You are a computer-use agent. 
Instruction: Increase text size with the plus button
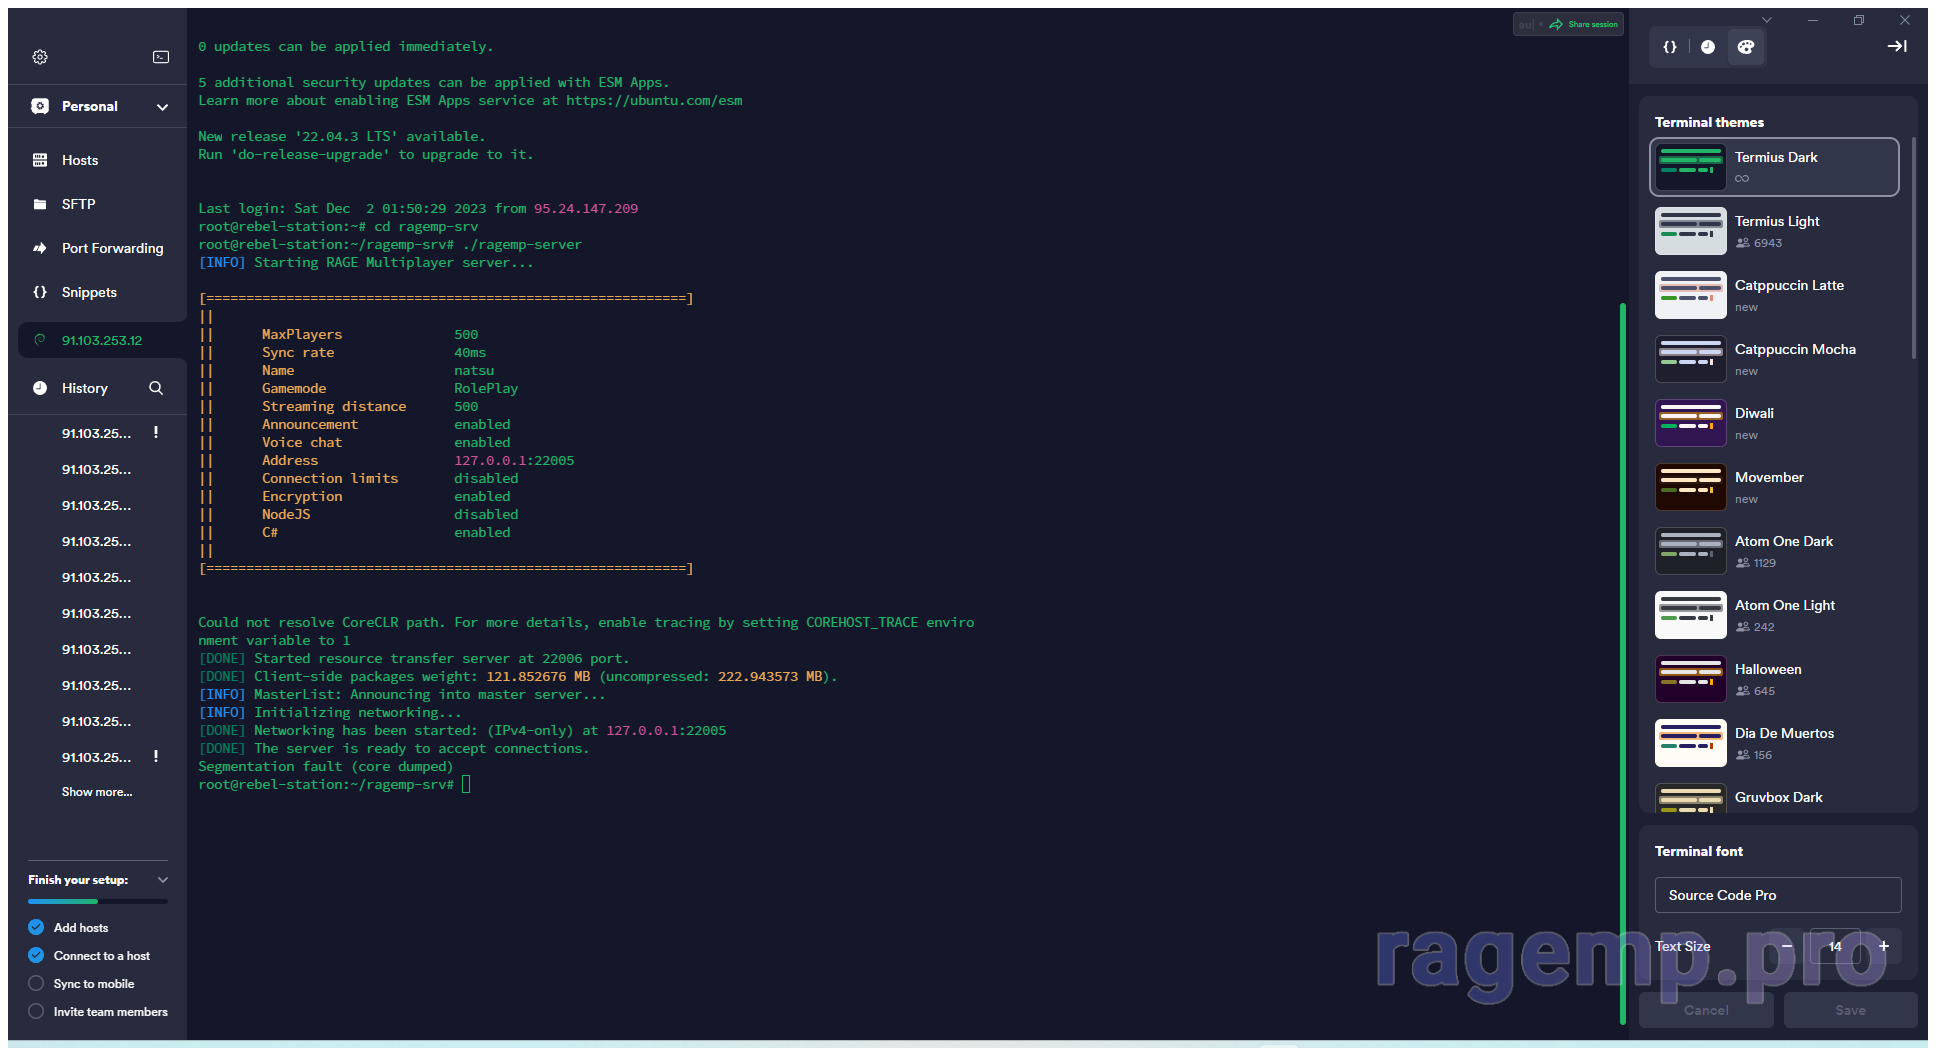click(x=1884, y=946)
